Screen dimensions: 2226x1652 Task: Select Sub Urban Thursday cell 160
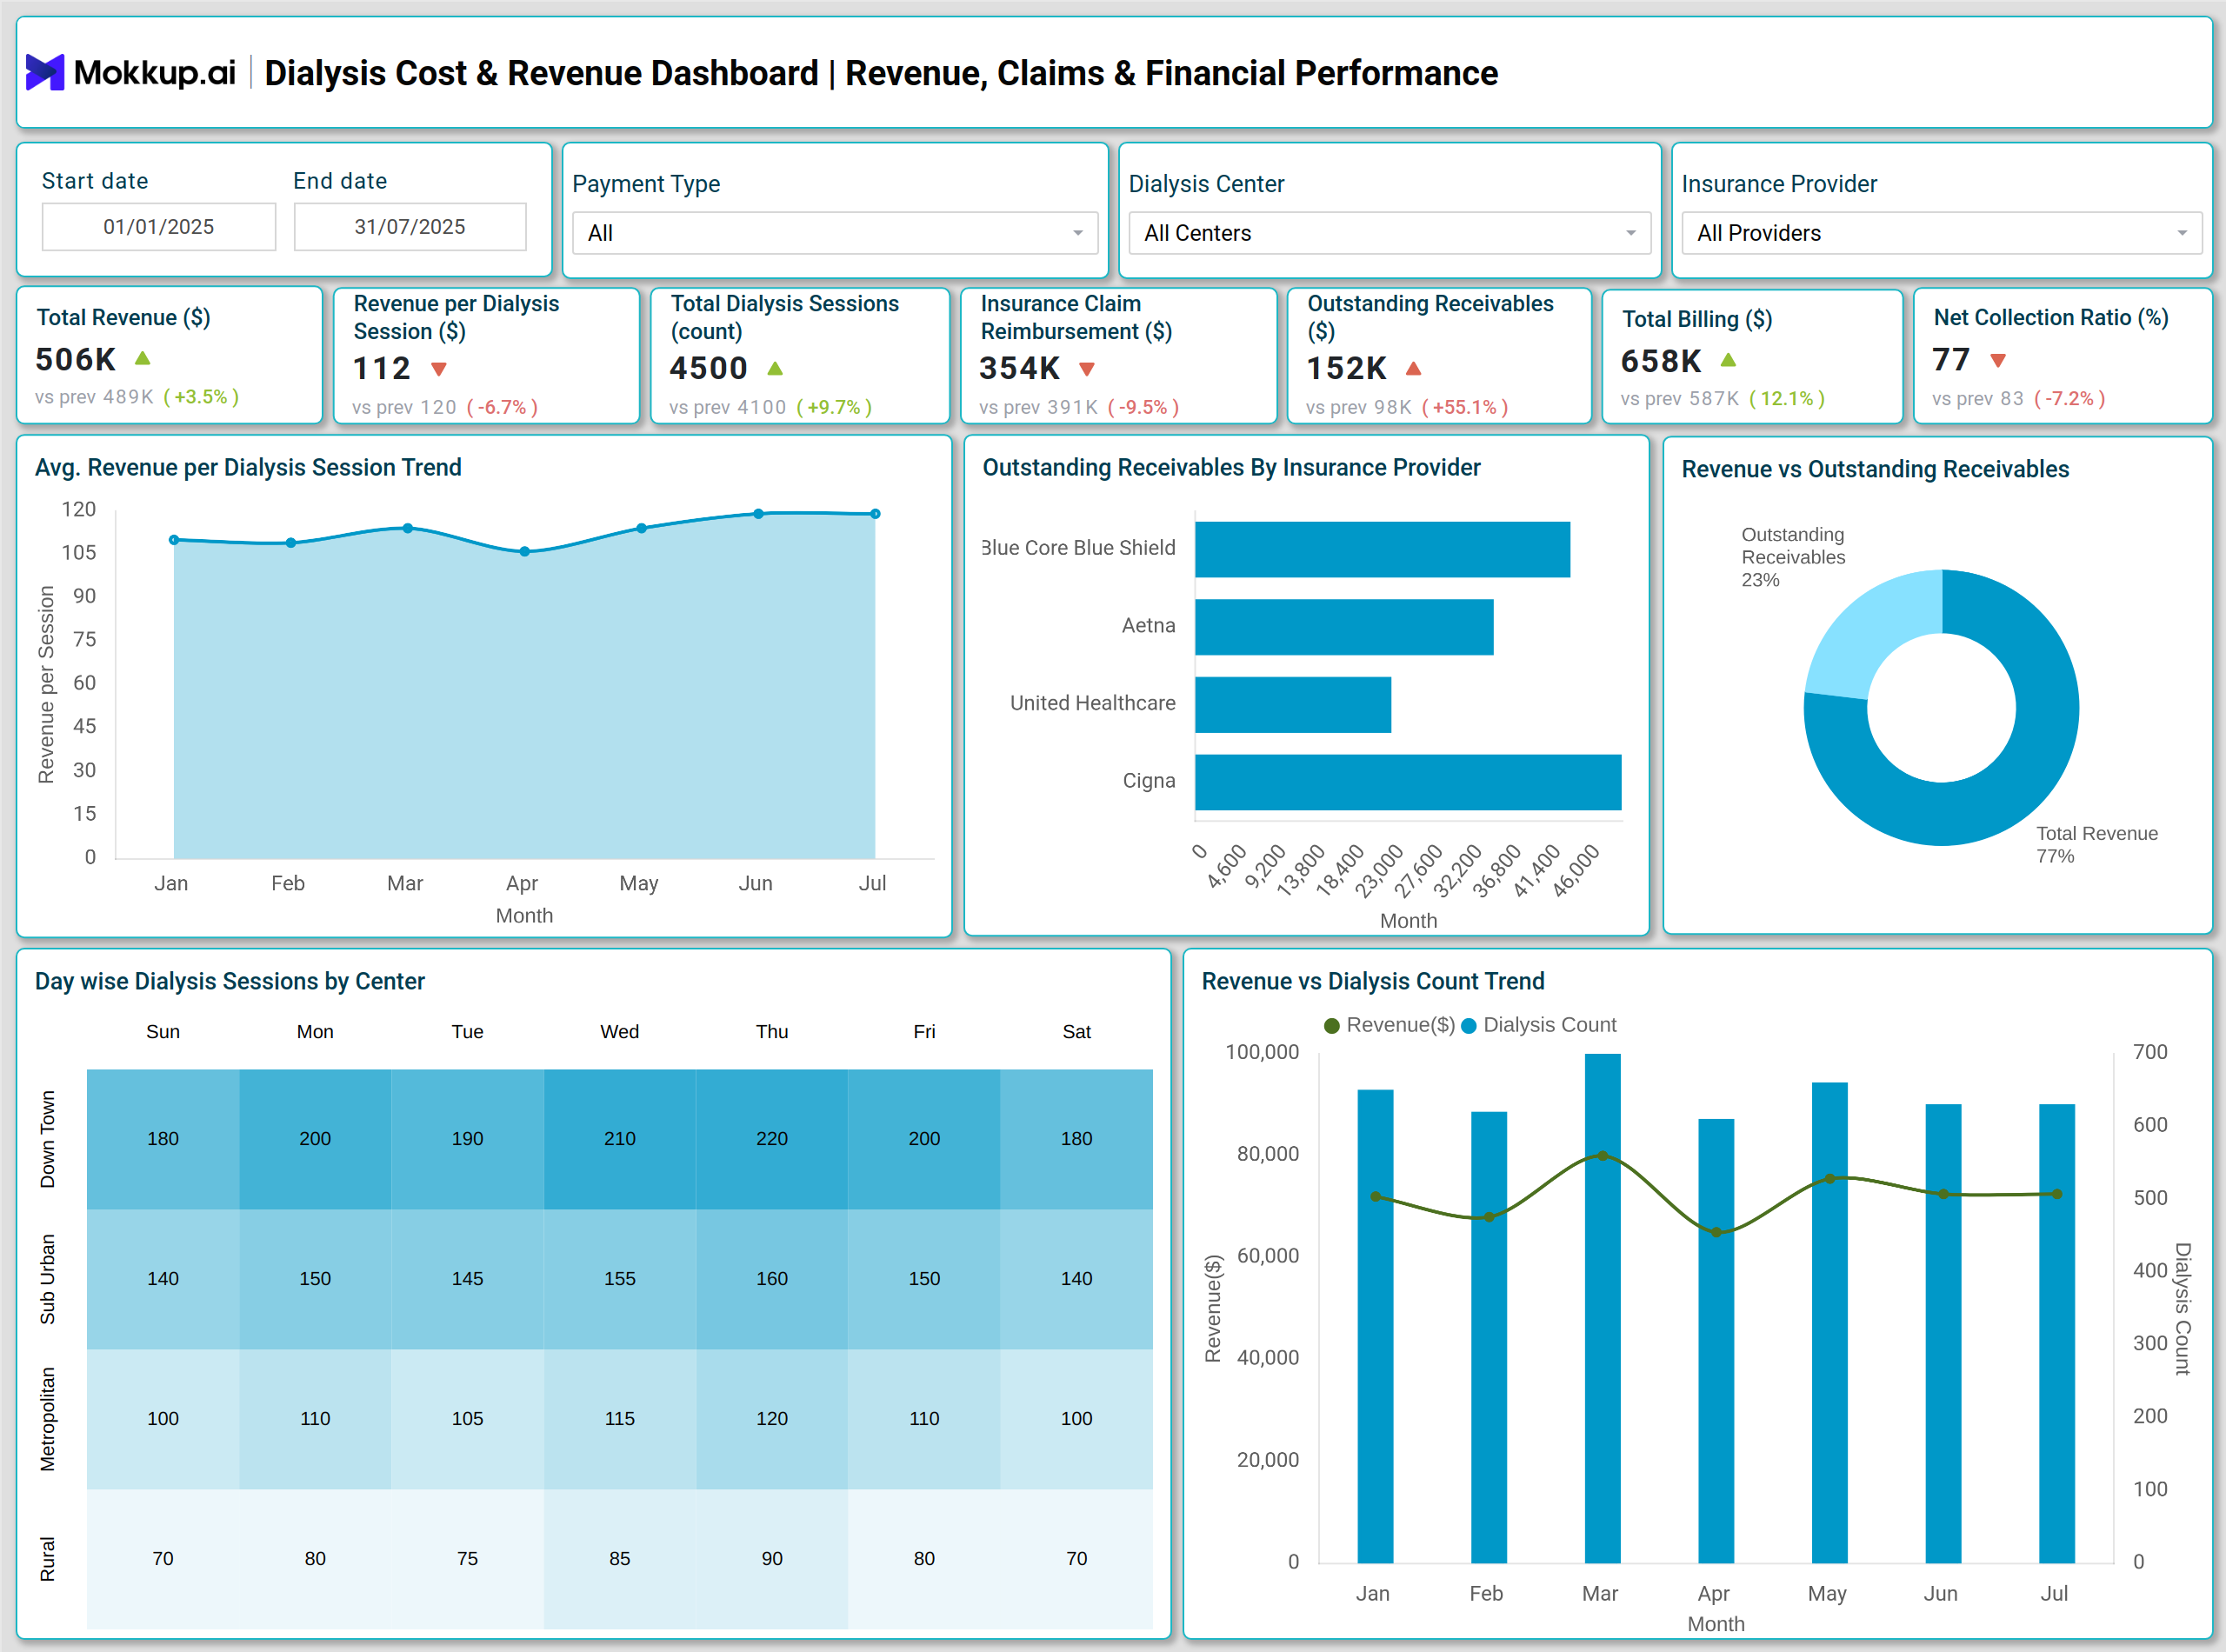[772, 1279]
